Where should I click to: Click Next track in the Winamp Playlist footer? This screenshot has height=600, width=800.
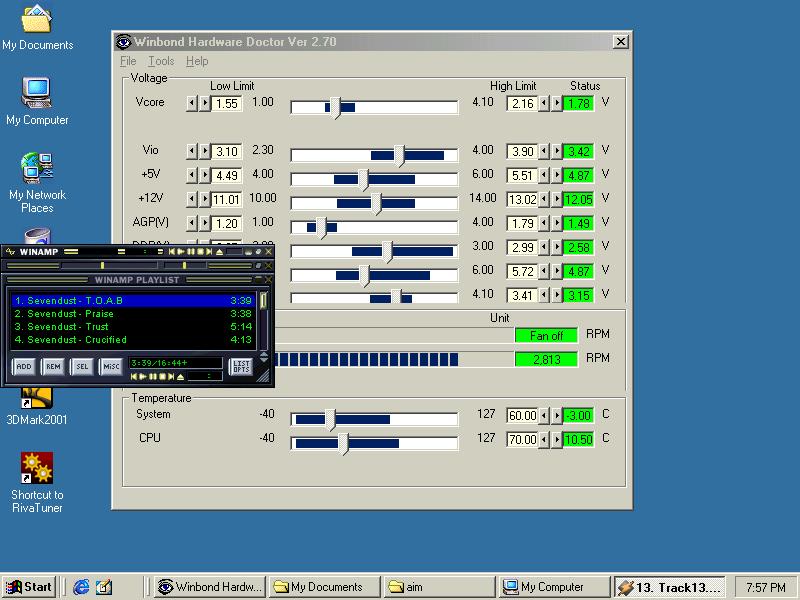pos(171,377)
